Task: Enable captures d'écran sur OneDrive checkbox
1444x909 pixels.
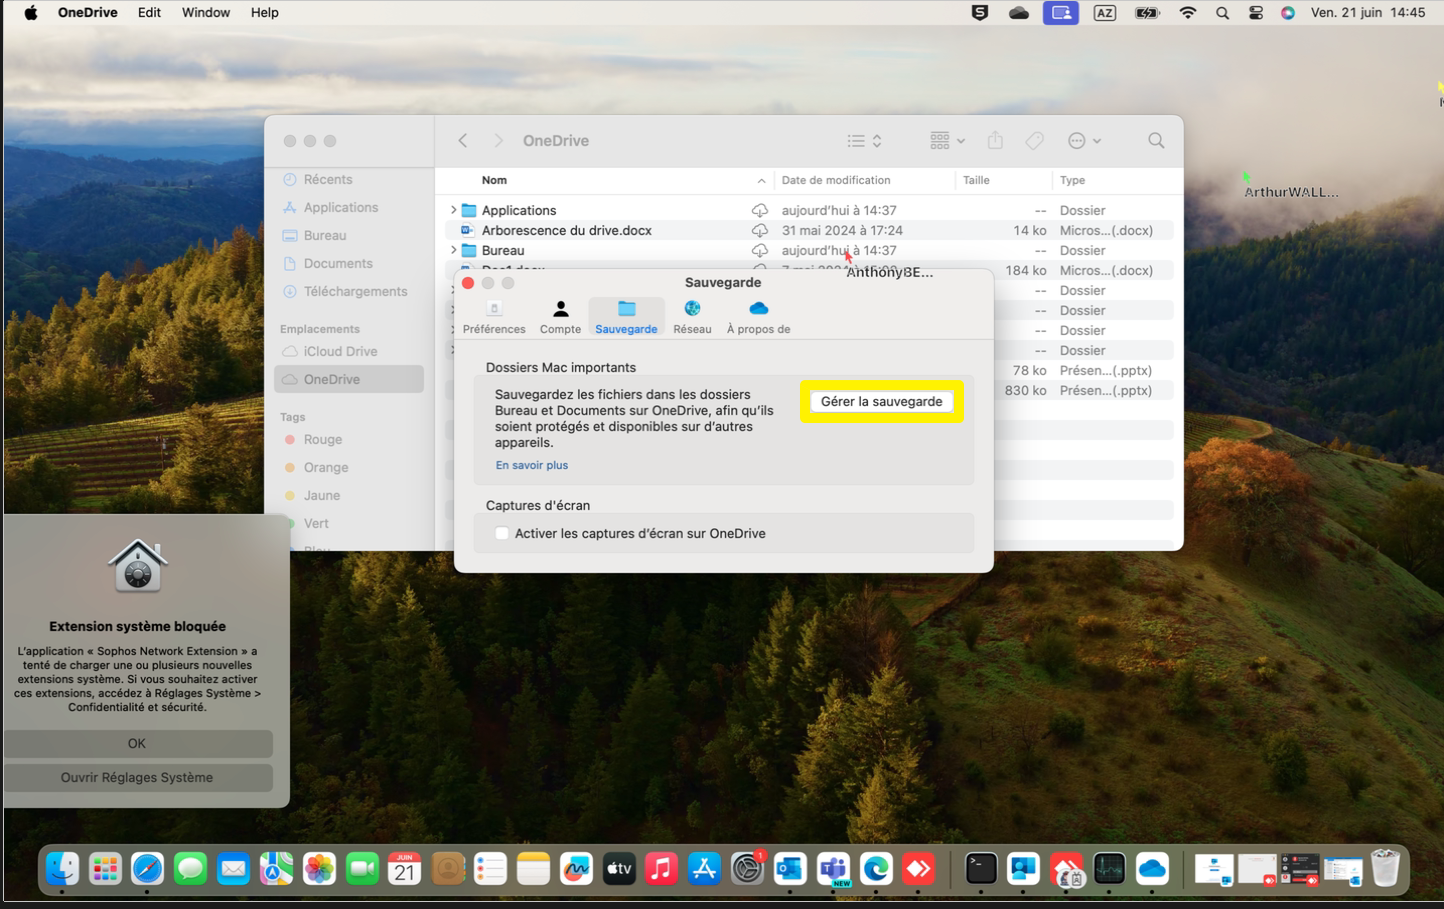Action: coord(502,533)
